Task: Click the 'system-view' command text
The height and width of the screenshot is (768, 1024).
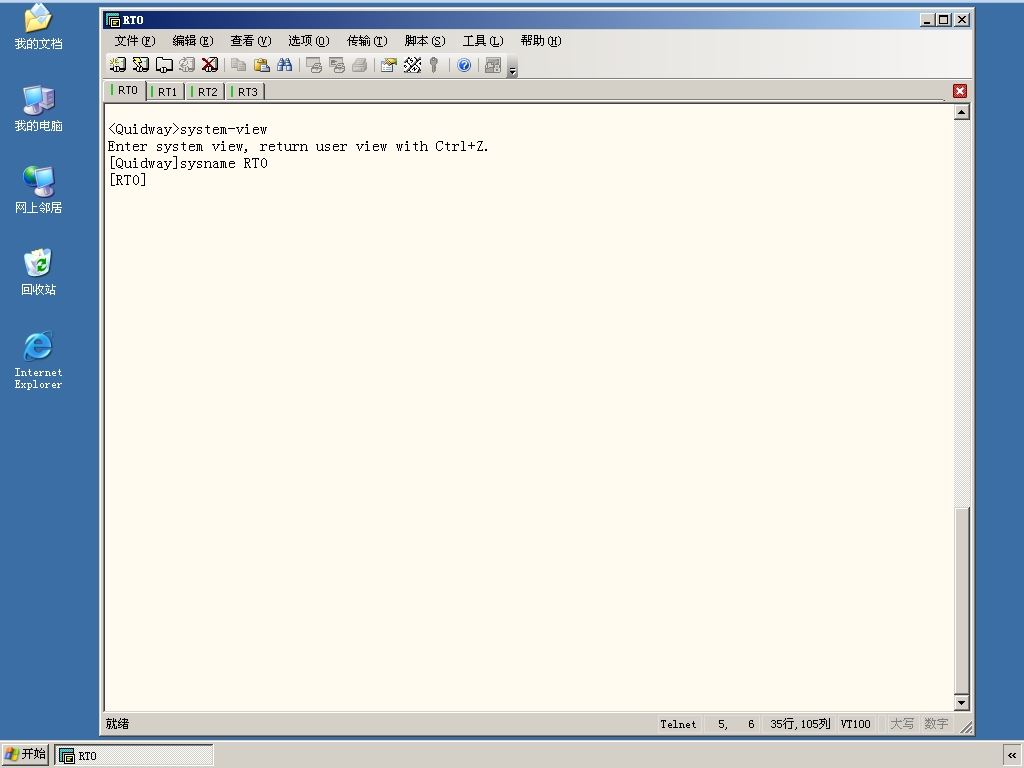Action: click(x=223, y=129)
